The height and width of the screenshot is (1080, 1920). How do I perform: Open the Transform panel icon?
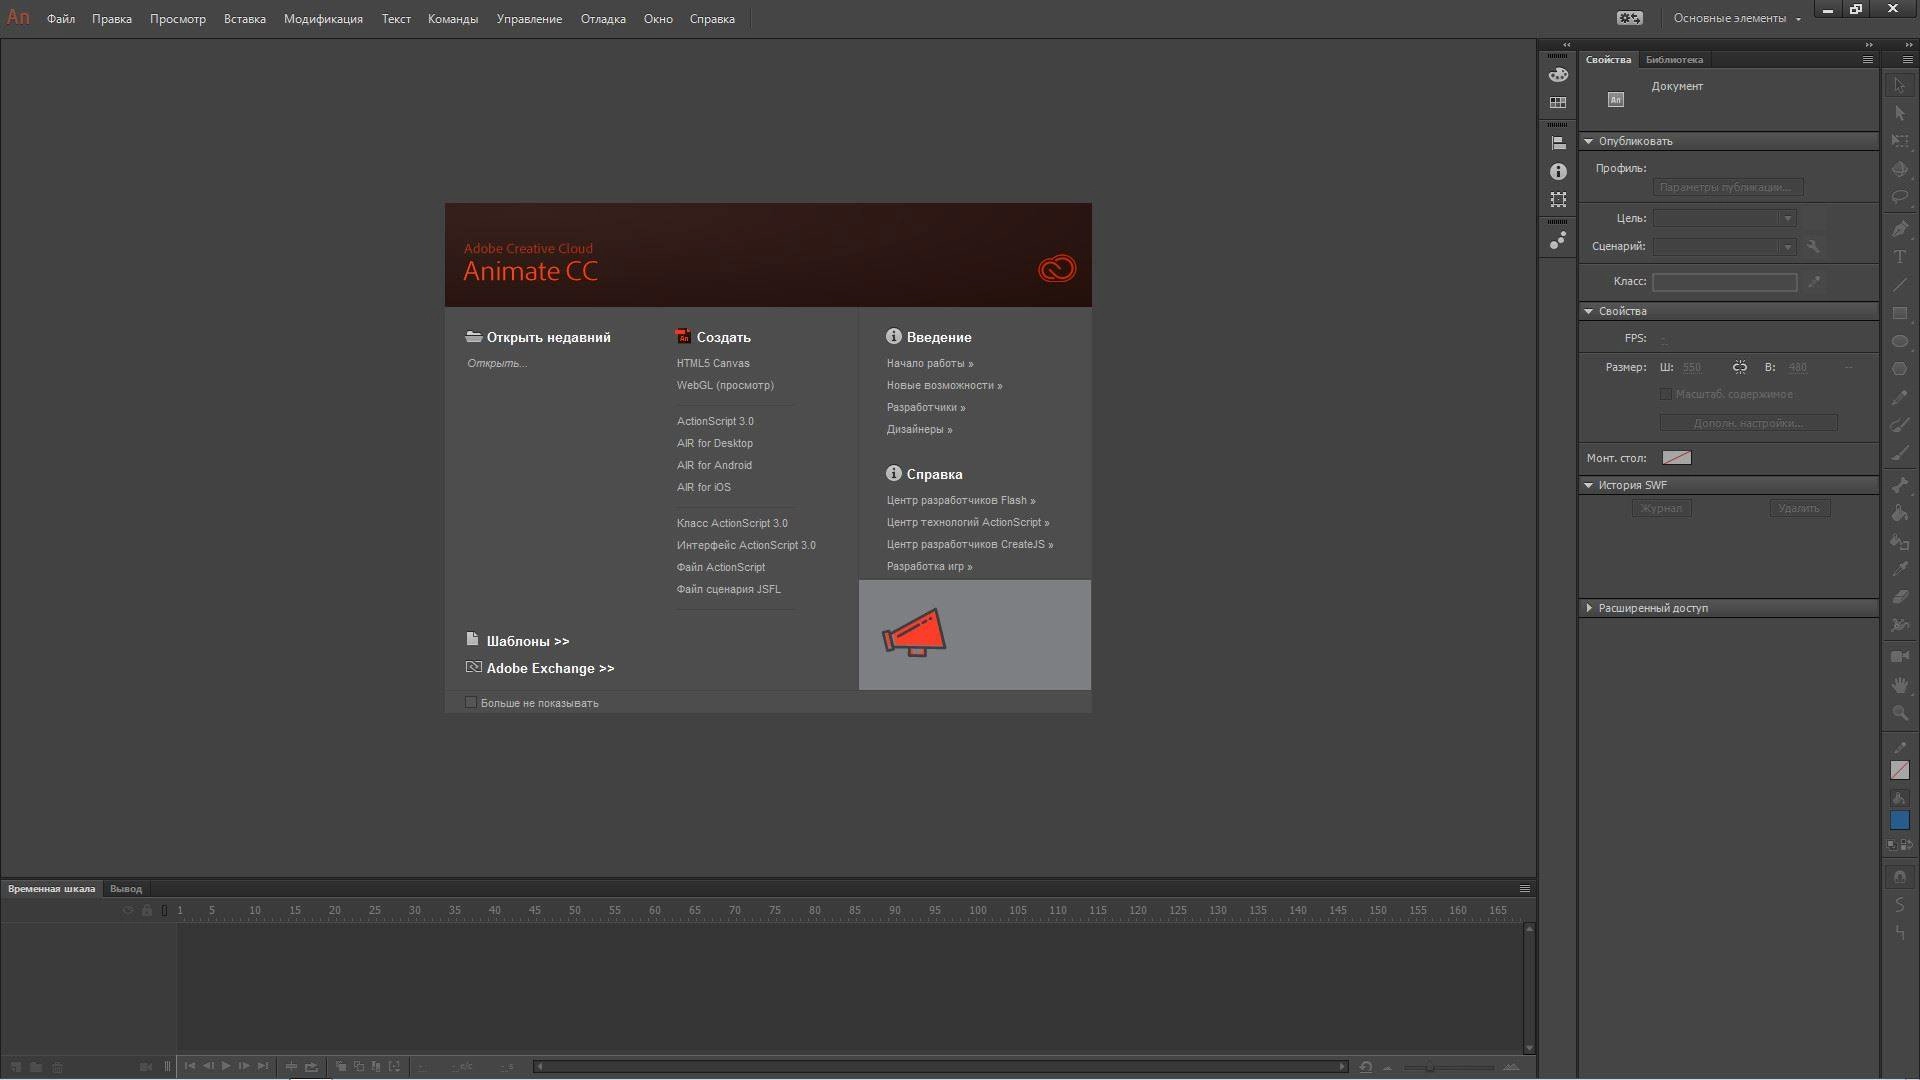1558,200
